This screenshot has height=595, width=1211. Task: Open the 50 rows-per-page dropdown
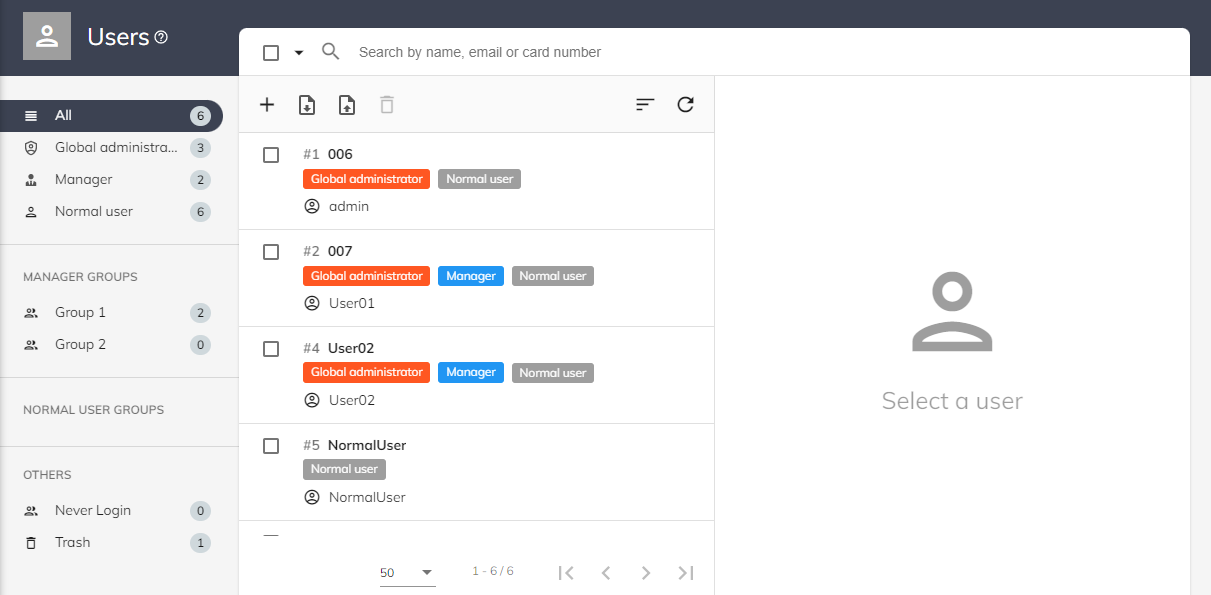(407, 573)
